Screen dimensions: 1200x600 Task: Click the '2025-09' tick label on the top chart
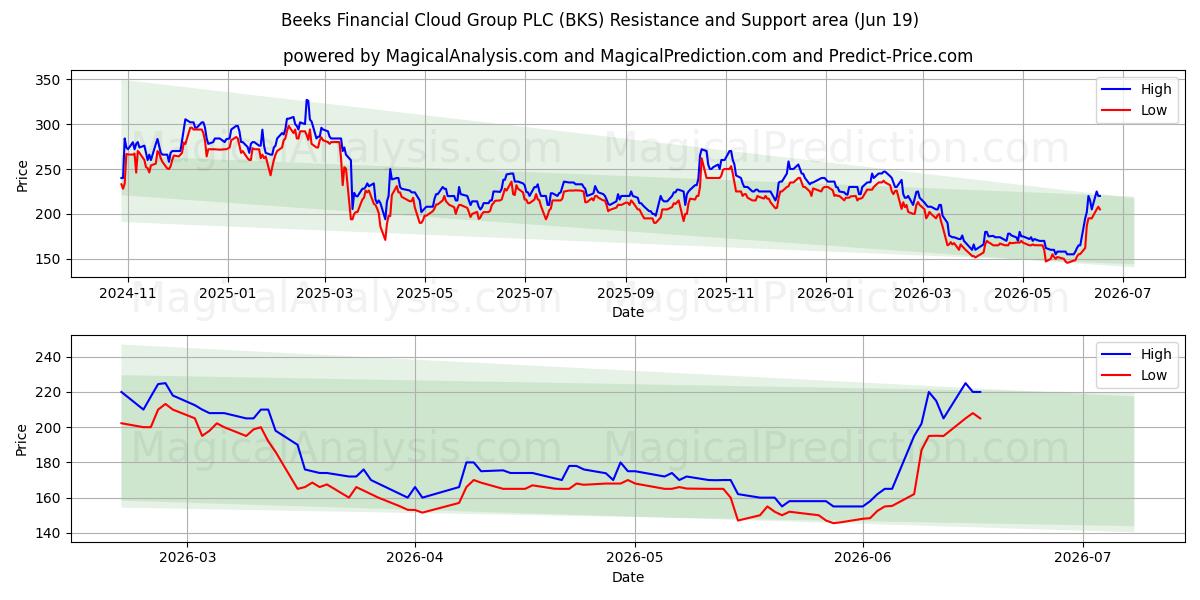click(x=627, y=295)
